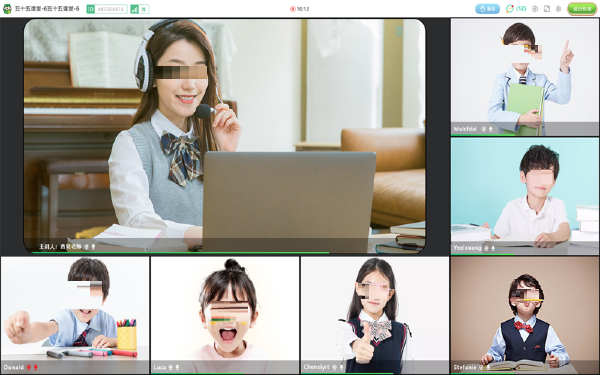The height and width of the screenshot is (375, 600).
Task: Select Chensiyi1's video tile
Action: [x=375, y=315]
